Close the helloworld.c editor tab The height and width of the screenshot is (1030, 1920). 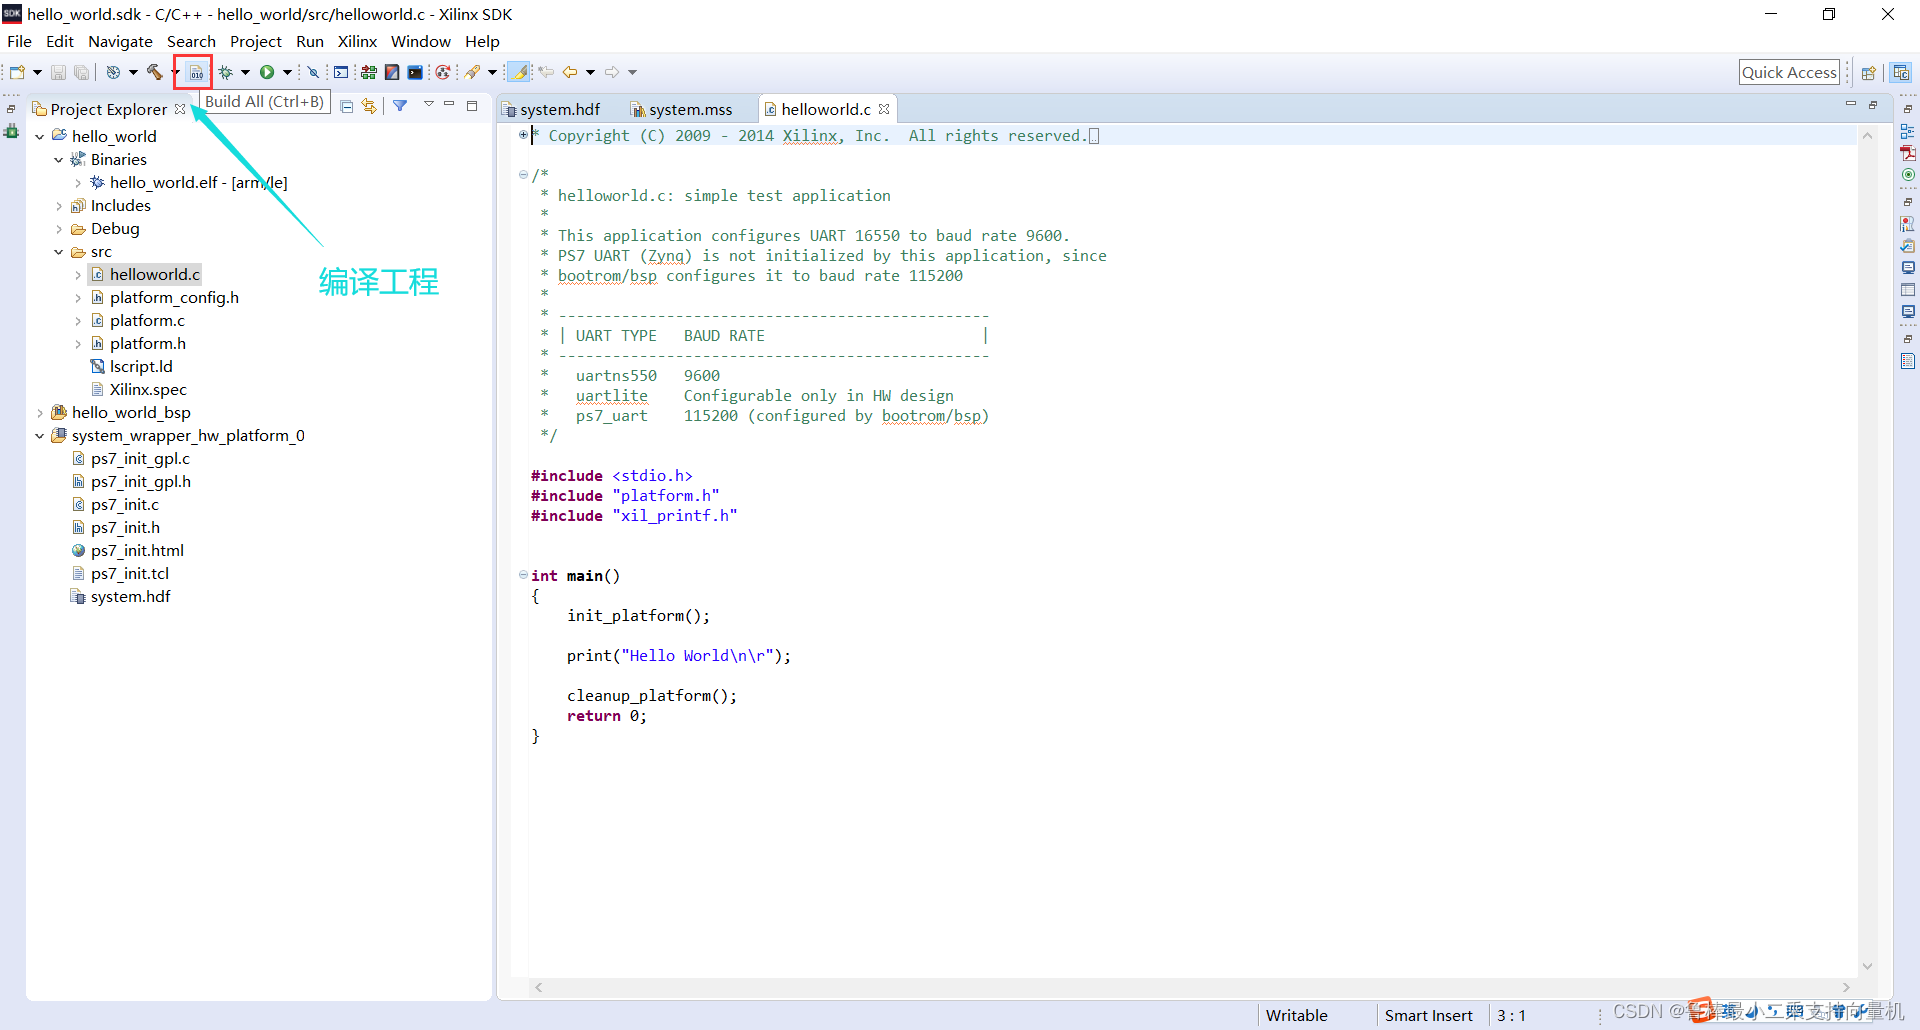(x=884, y=109)
